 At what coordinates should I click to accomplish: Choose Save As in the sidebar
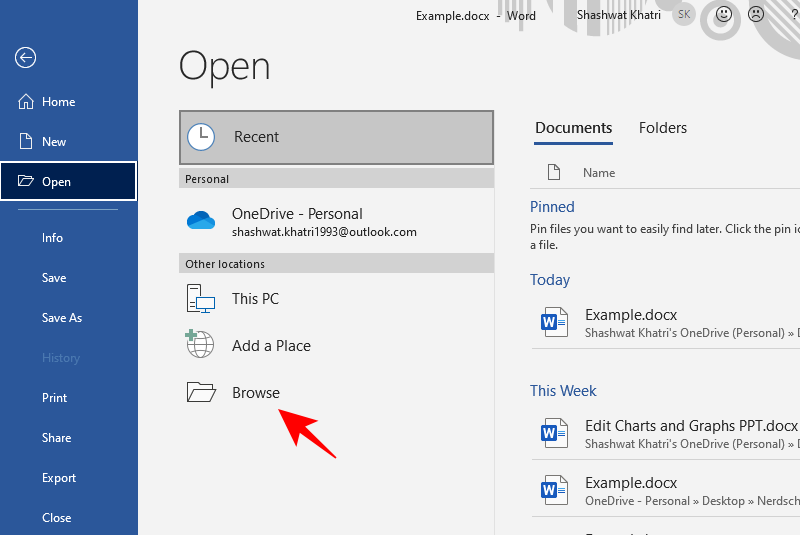coord(69,318)
